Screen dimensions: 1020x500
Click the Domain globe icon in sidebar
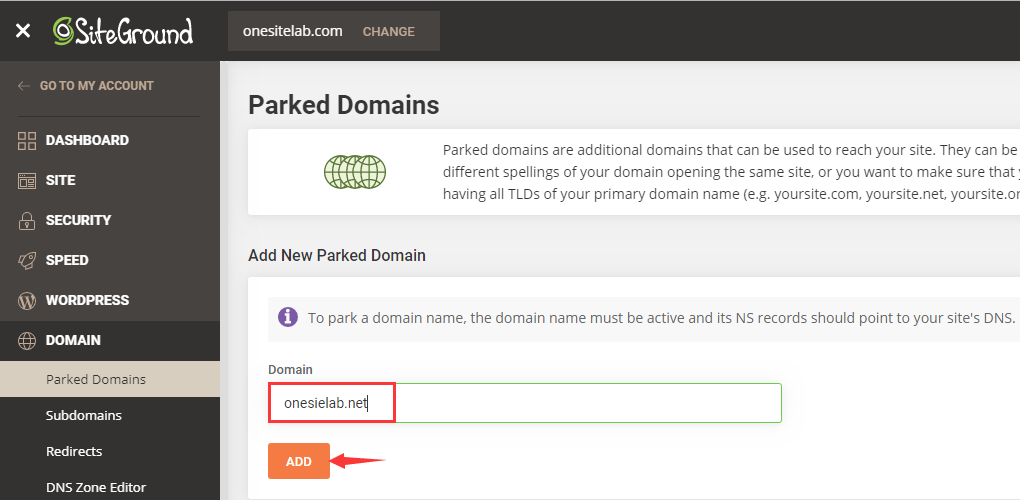pyautogui.click(x=27, y=340)
